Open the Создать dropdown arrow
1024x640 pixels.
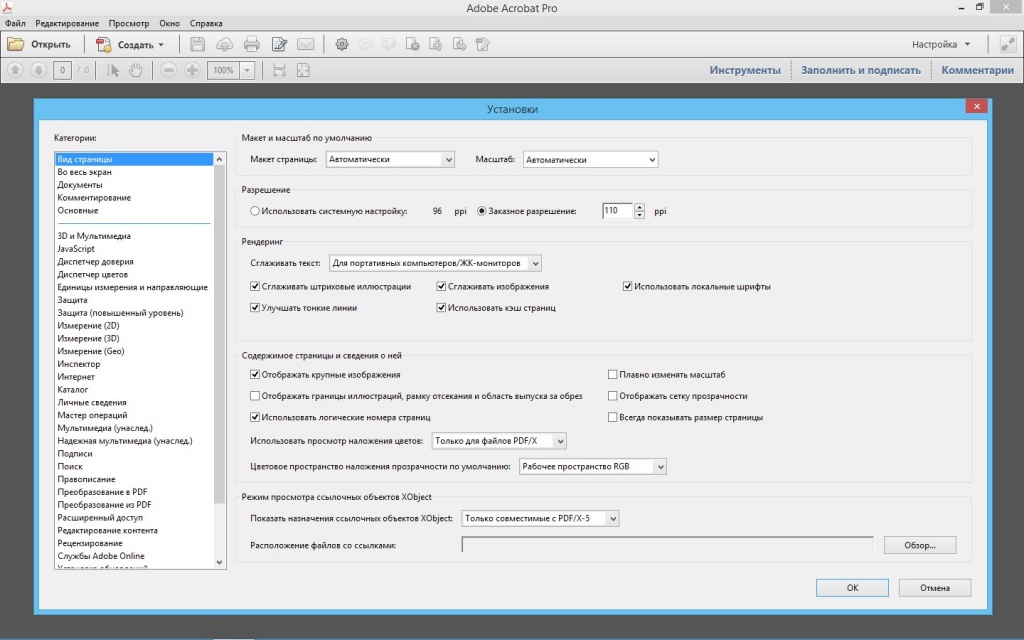(x=161, y=45)
